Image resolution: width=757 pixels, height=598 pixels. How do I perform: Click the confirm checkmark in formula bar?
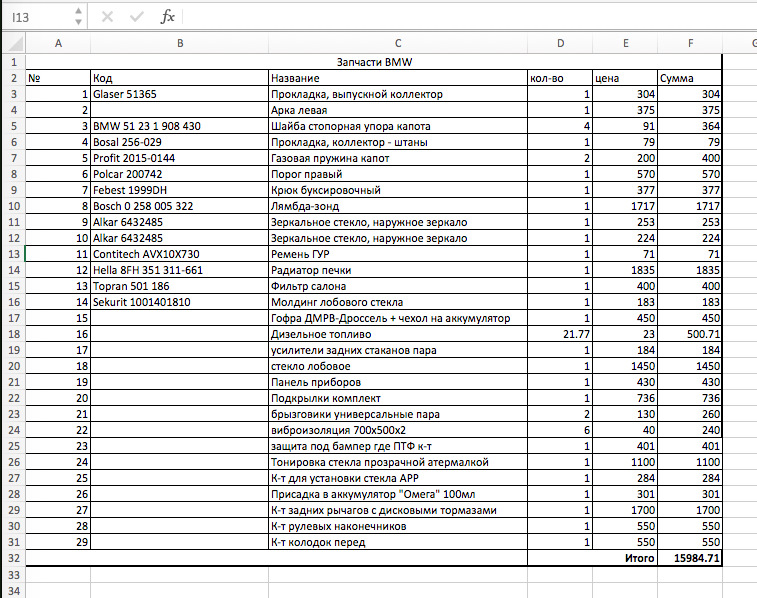pos(137,17)
